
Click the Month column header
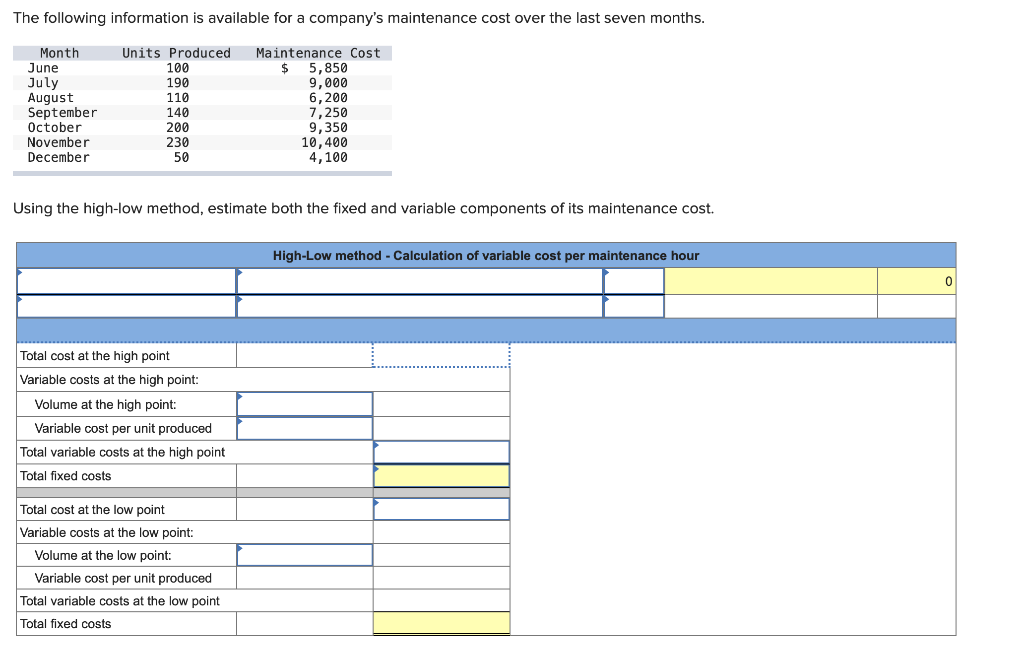(x=59, y=53)
